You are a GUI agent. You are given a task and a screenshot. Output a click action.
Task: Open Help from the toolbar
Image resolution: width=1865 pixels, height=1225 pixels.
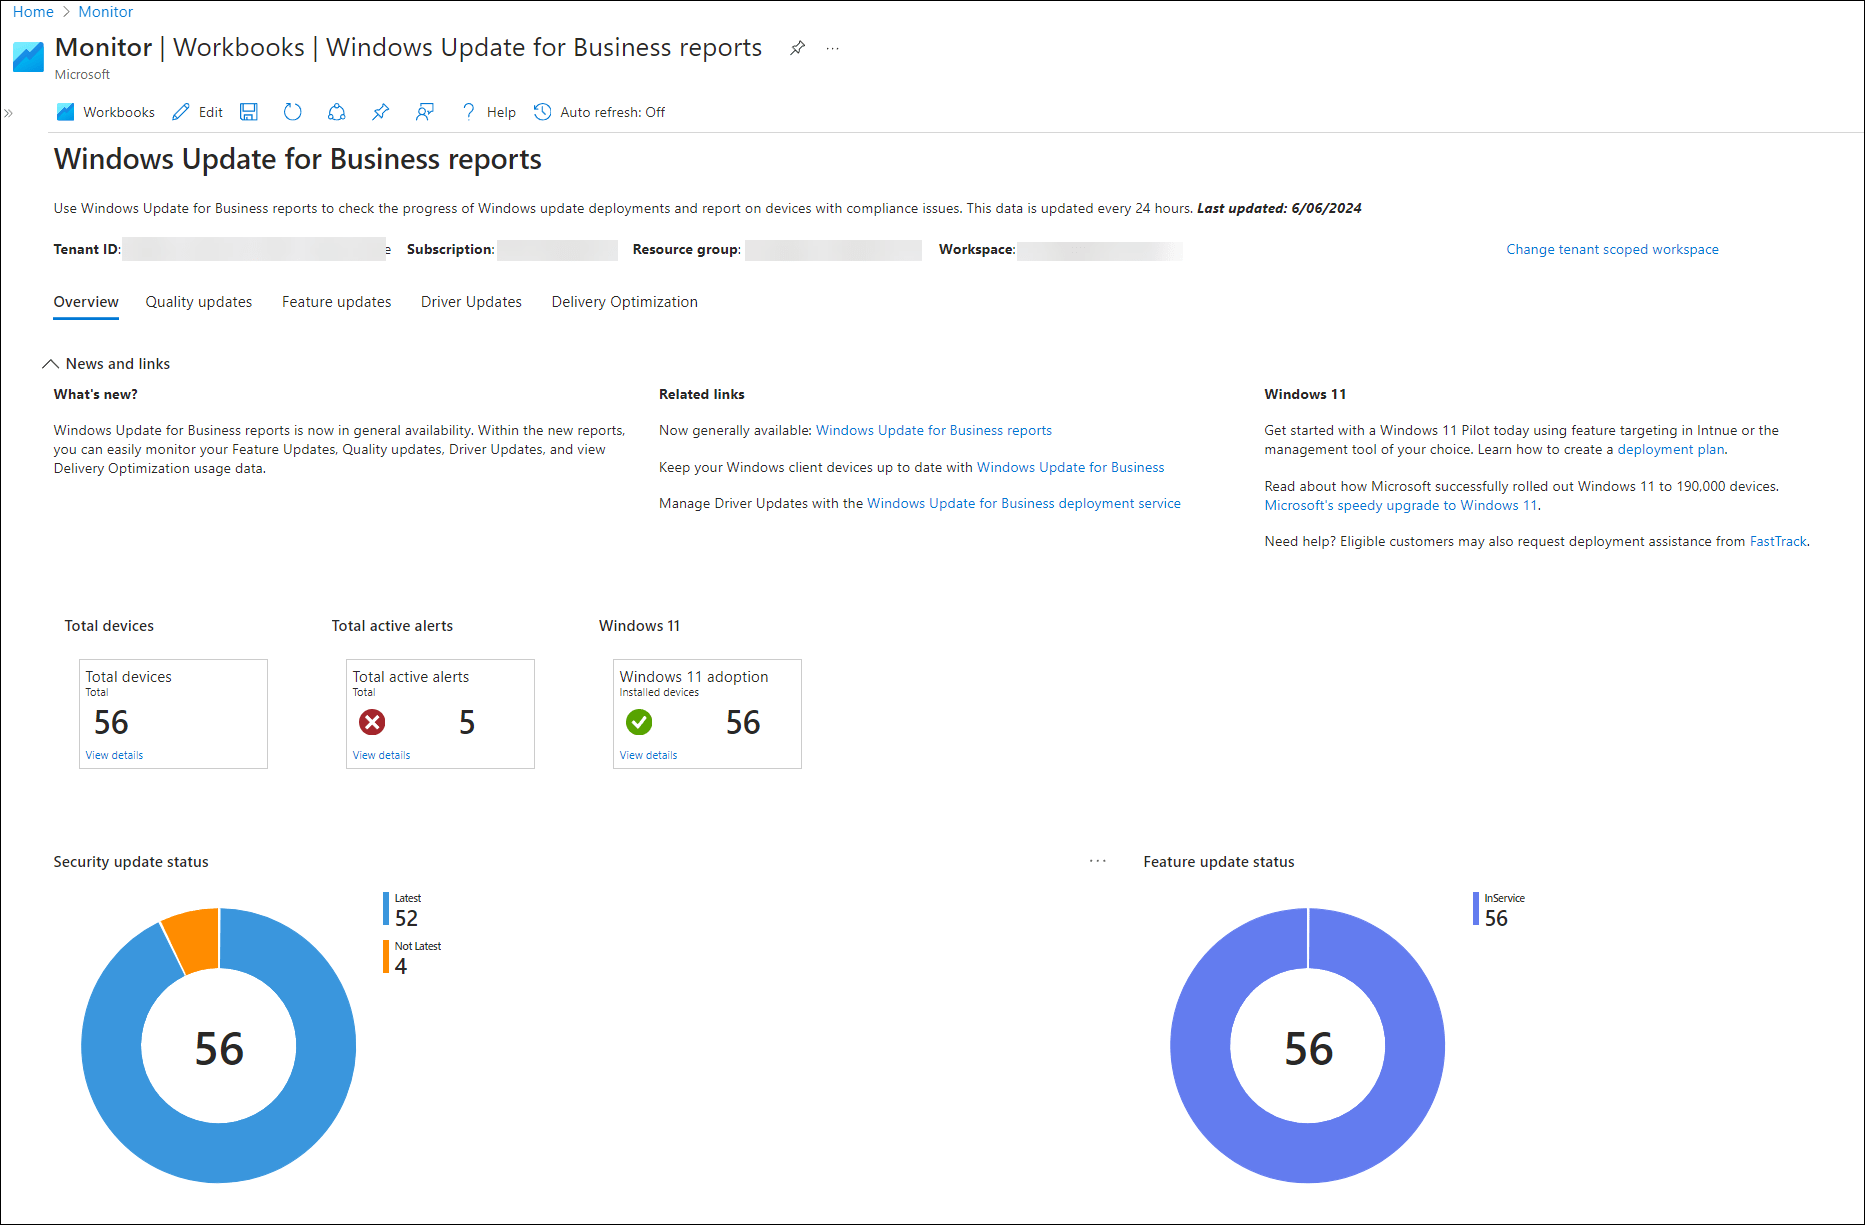(x=488, y=112)
